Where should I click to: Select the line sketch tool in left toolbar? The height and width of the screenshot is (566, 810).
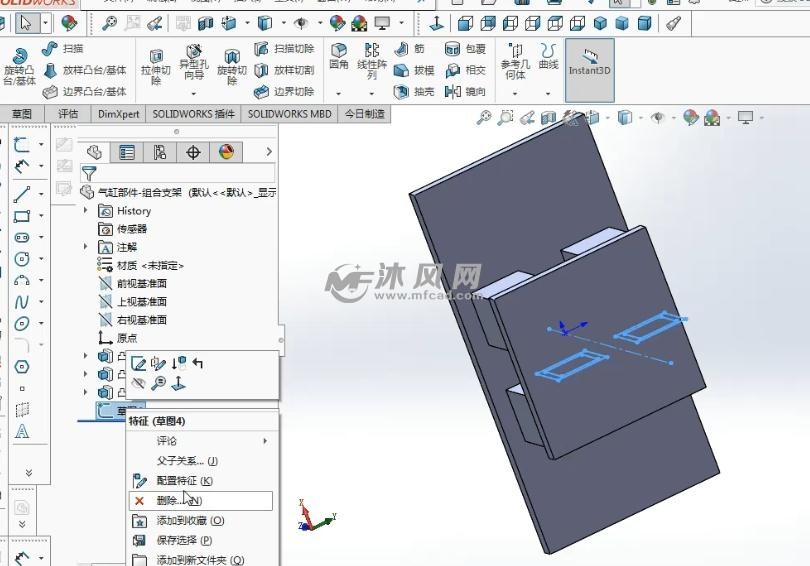click(x=22, y=194)
